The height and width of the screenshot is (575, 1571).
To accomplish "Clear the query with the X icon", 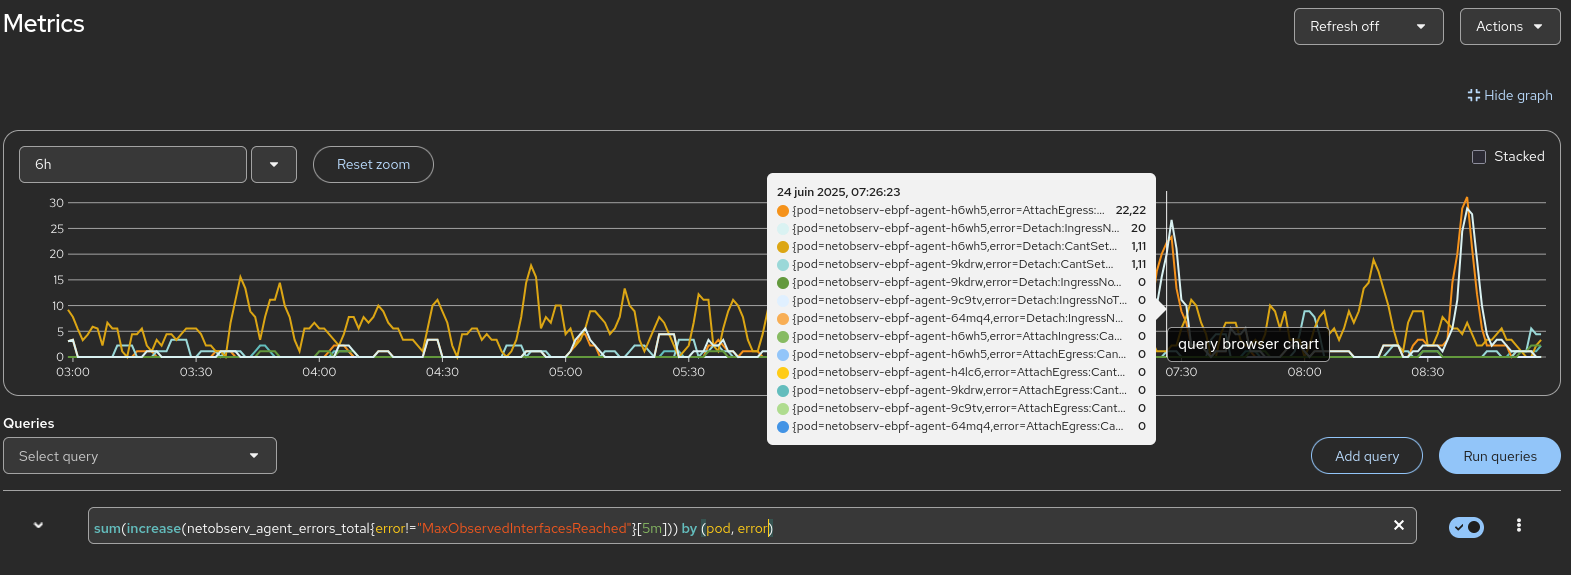I will pos(1398,526).
